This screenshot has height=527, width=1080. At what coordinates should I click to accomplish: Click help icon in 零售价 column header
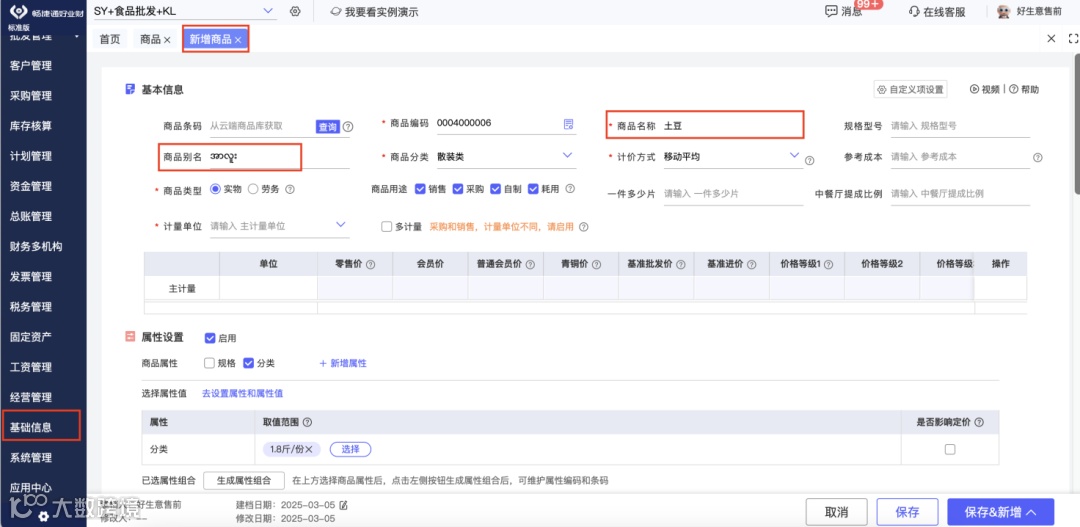coord(371,265)
